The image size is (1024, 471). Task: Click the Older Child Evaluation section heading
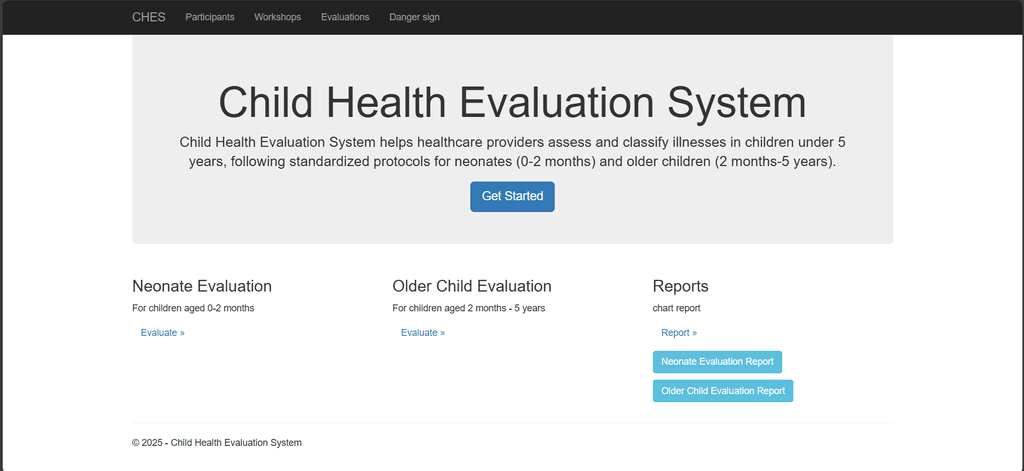tap(472, 287)
